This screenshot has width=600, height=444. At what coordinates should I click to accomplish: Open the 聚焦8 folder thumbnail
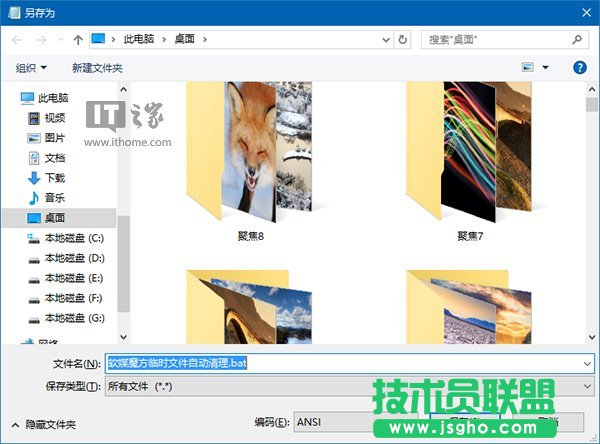pyautogui.click(x=246, y=160)
